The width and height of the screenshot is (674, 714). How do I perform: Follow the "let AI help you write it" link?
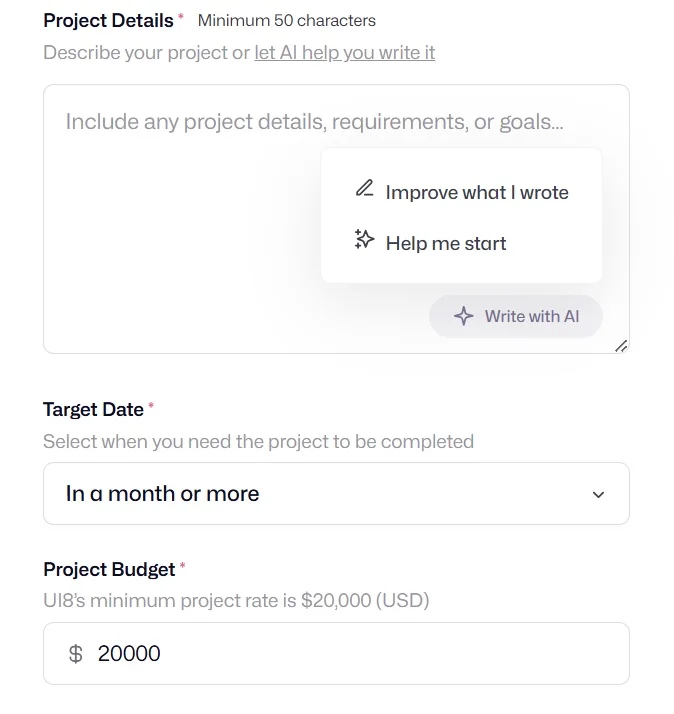coord(344,53)
